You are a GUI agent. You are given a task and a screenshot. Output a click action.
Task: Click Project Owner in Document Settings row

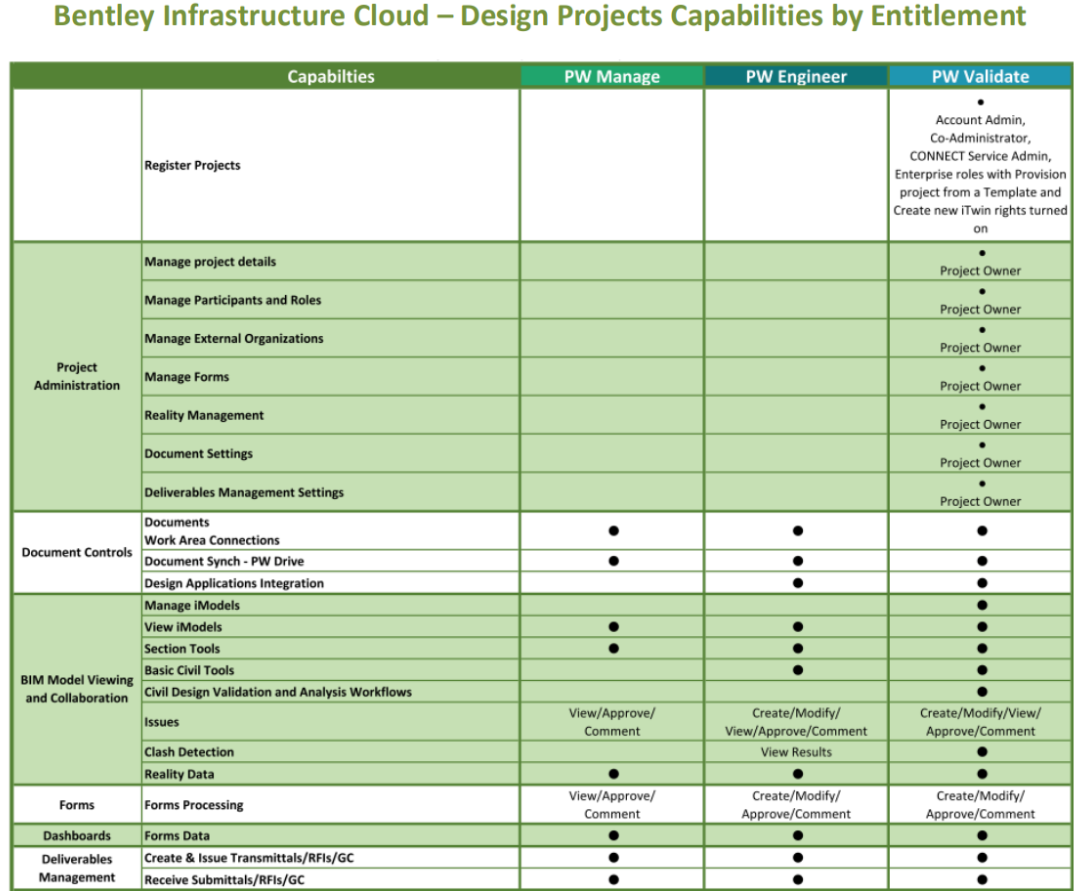(x=980, y=463)
